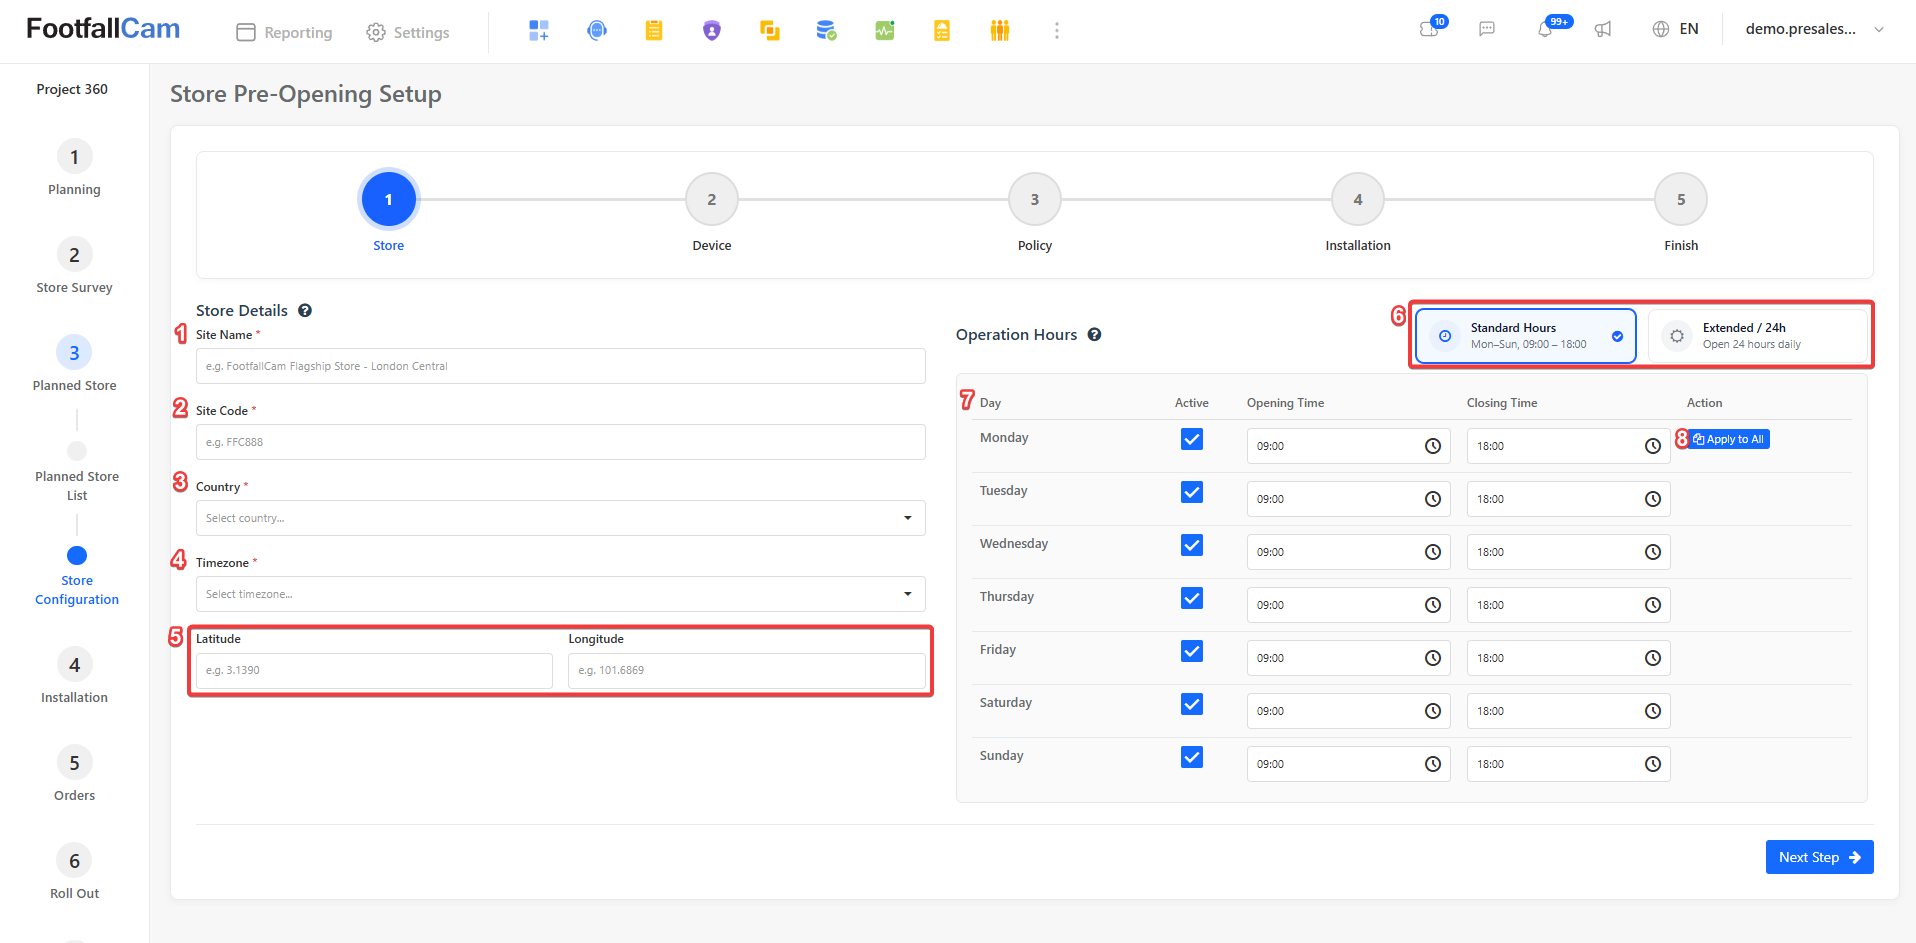Viewport: 1916px width, 943px height.
Task: Go to wizard step 2 Device
Action: coord(712,200)
